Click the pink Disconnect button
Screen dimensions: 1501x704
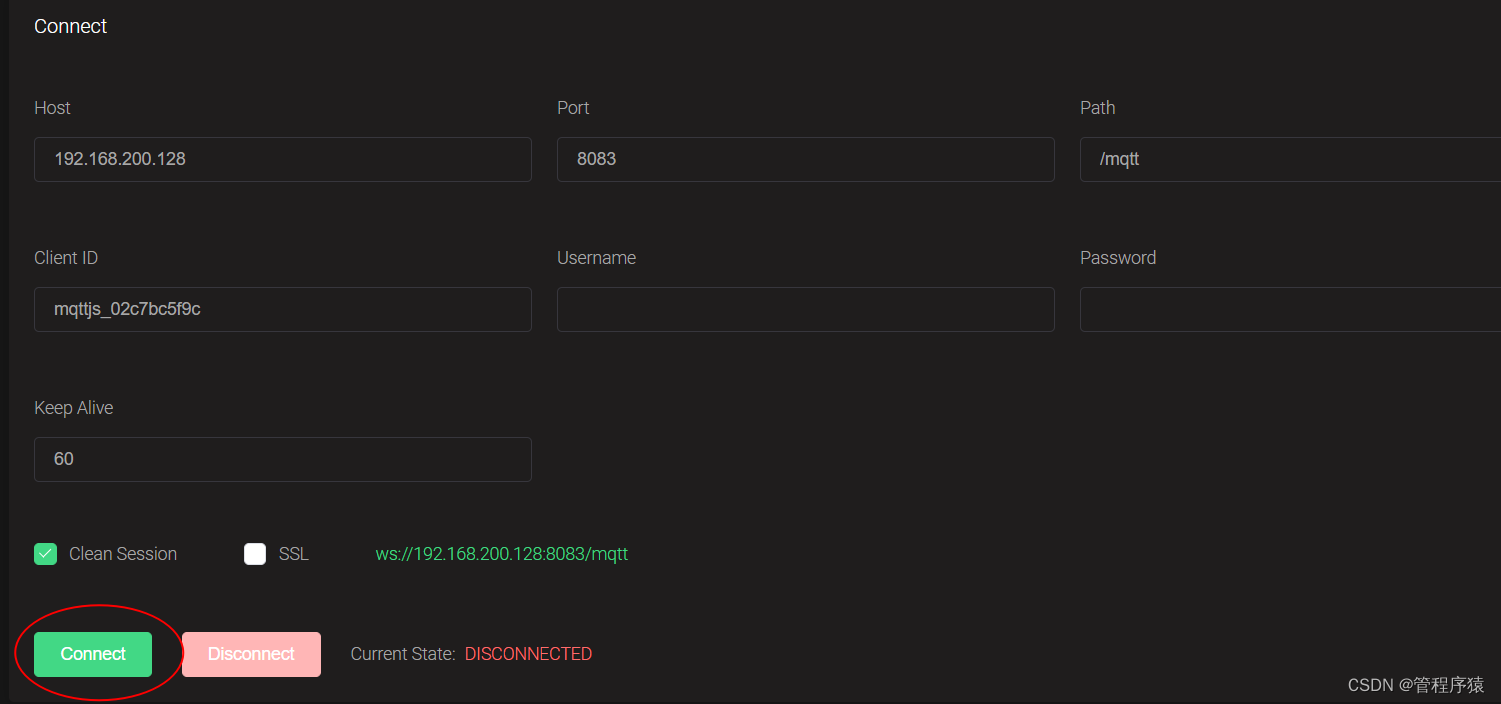[251, 654]
